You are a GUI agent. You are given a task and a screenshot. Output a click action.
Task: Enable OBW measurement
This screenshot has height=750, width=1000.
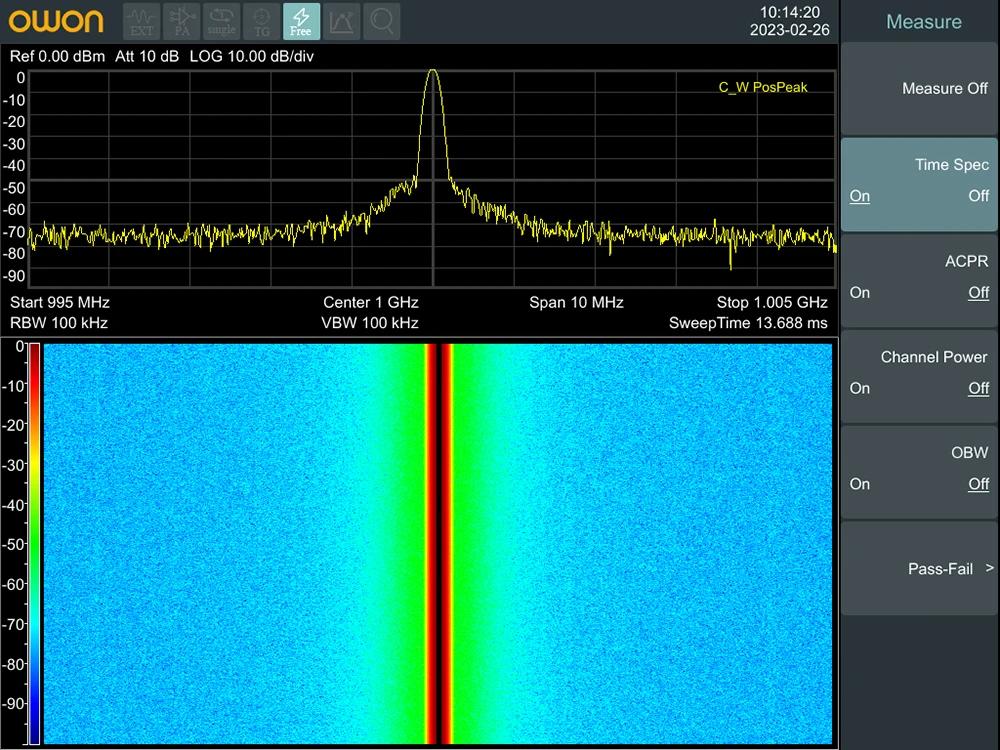[x=860, y=484]
